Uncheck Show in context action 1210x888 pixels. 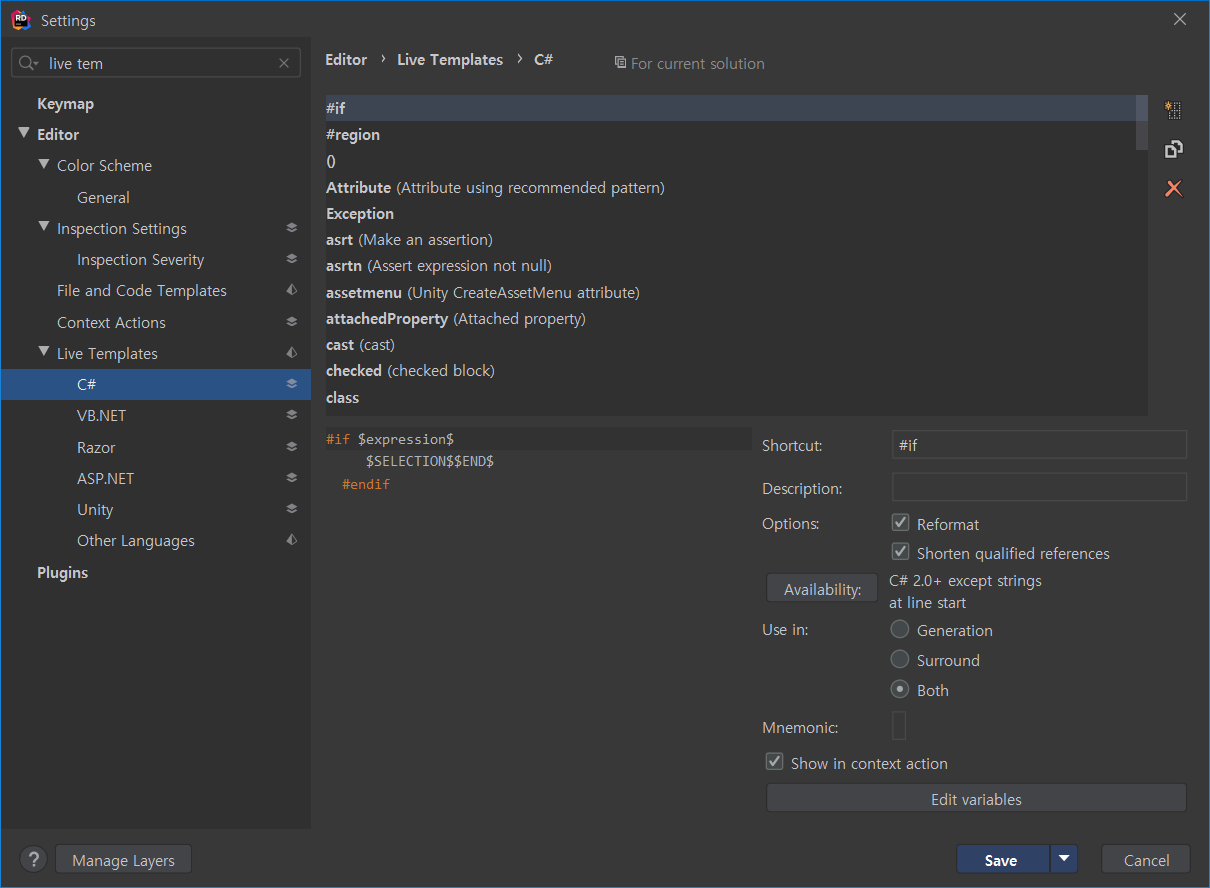(774, 762)
